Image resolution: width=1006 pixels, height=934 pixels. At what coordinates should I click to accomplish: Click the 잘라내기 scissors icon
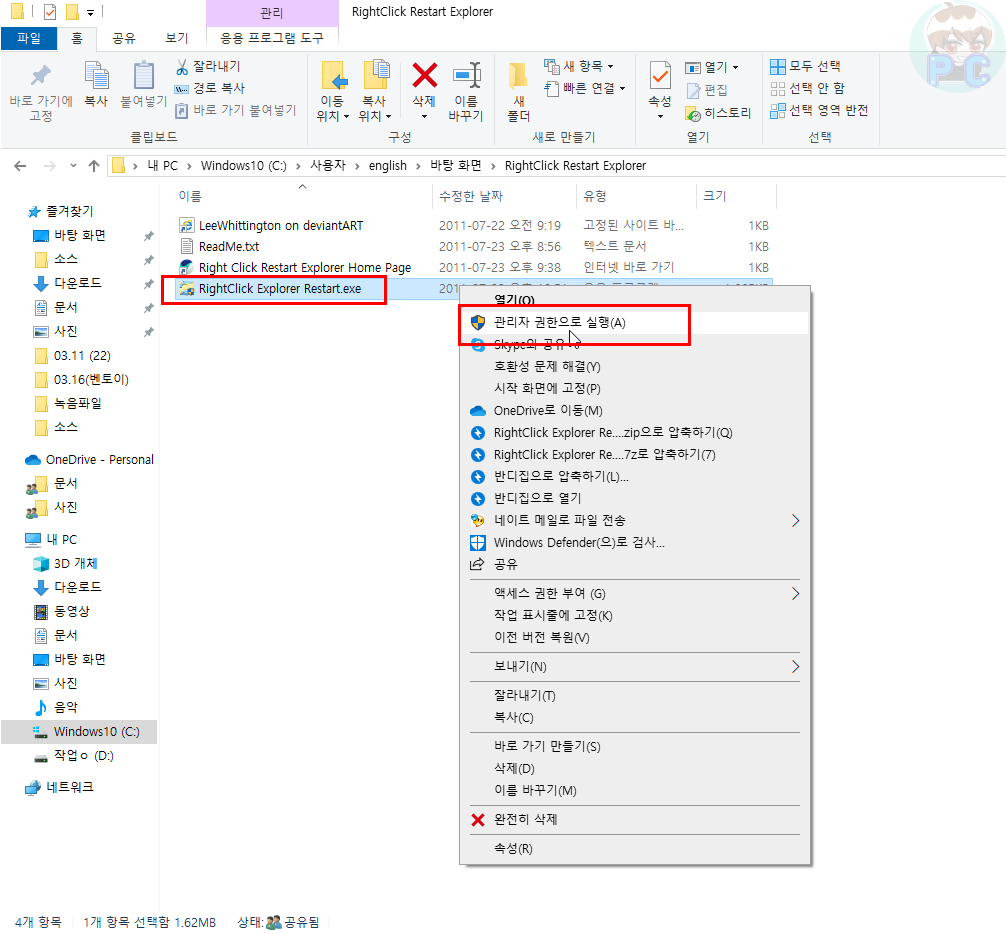click(182, 66)
